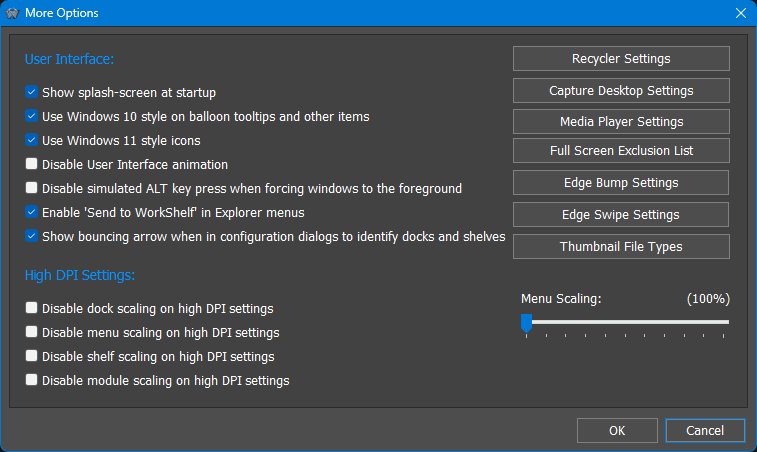Viewport: 757px width, 452px height.
Task: Confirm changes with OK button
Action: (x=617, y=430)
